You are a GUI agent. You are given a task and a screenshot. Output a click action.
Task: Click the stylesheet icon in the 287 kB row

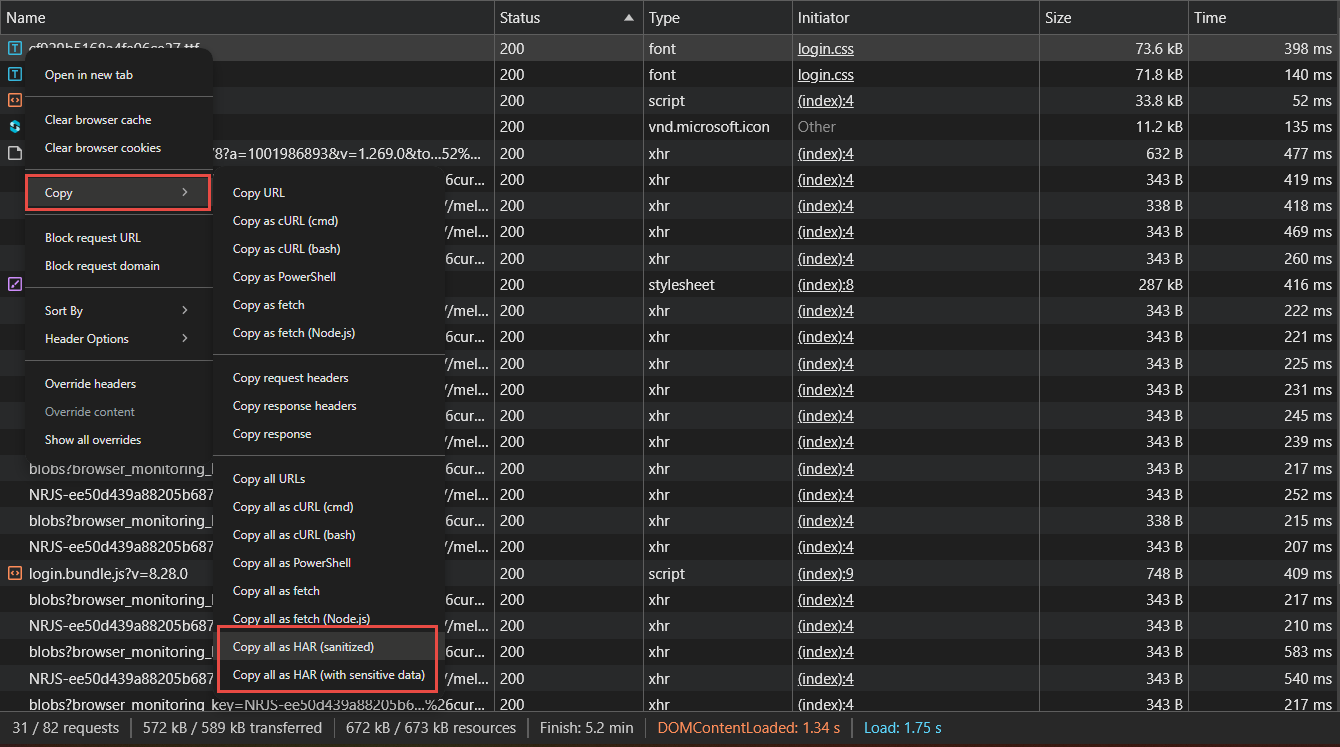pos(15,284)
